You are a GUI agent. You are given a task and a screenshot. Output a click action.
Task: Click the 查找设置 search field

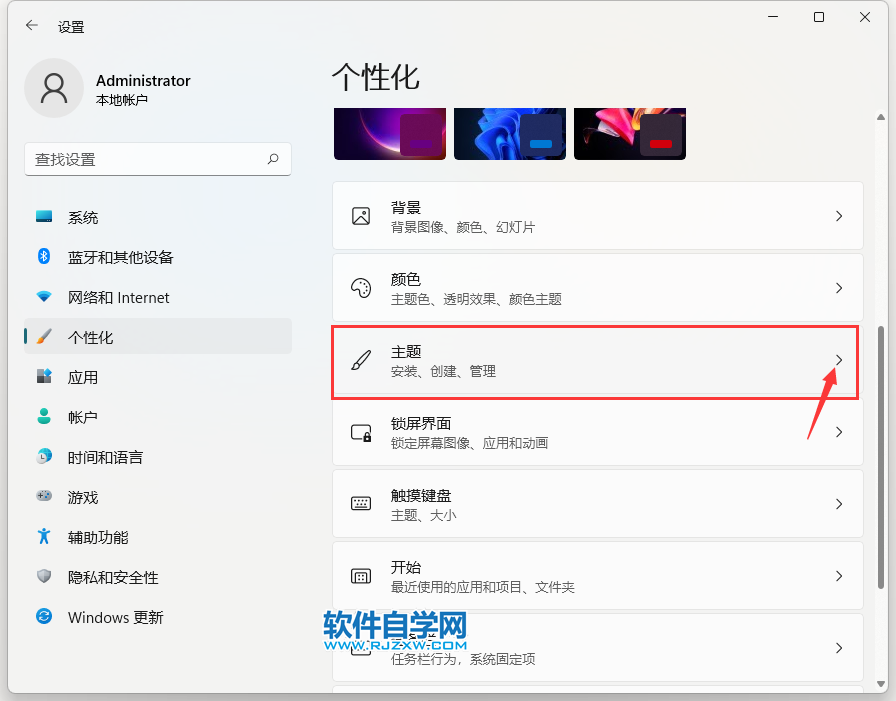click(x=145, y=159)
